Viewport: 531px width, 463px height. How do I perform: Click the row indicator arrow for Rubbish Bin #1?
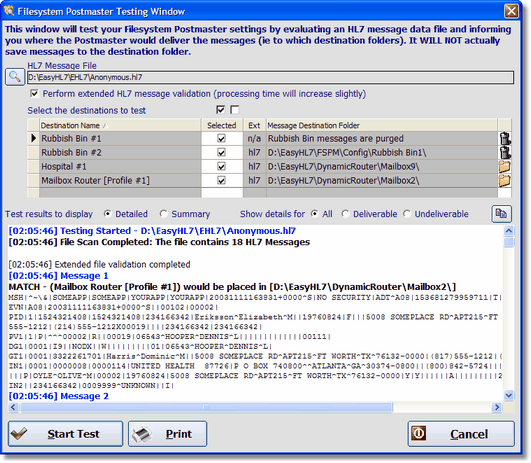coord(33,139)
